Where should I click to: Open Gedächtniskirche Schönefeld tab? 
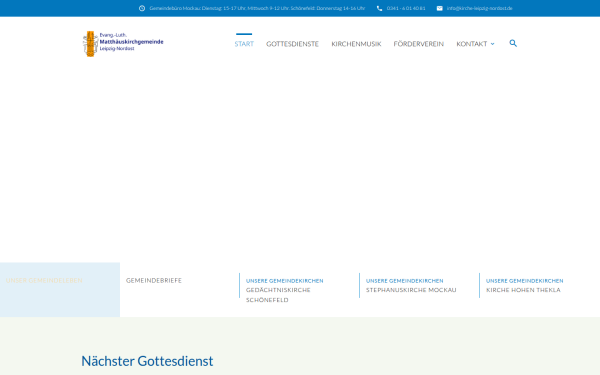pyautogui.click(x=300, y=290)
